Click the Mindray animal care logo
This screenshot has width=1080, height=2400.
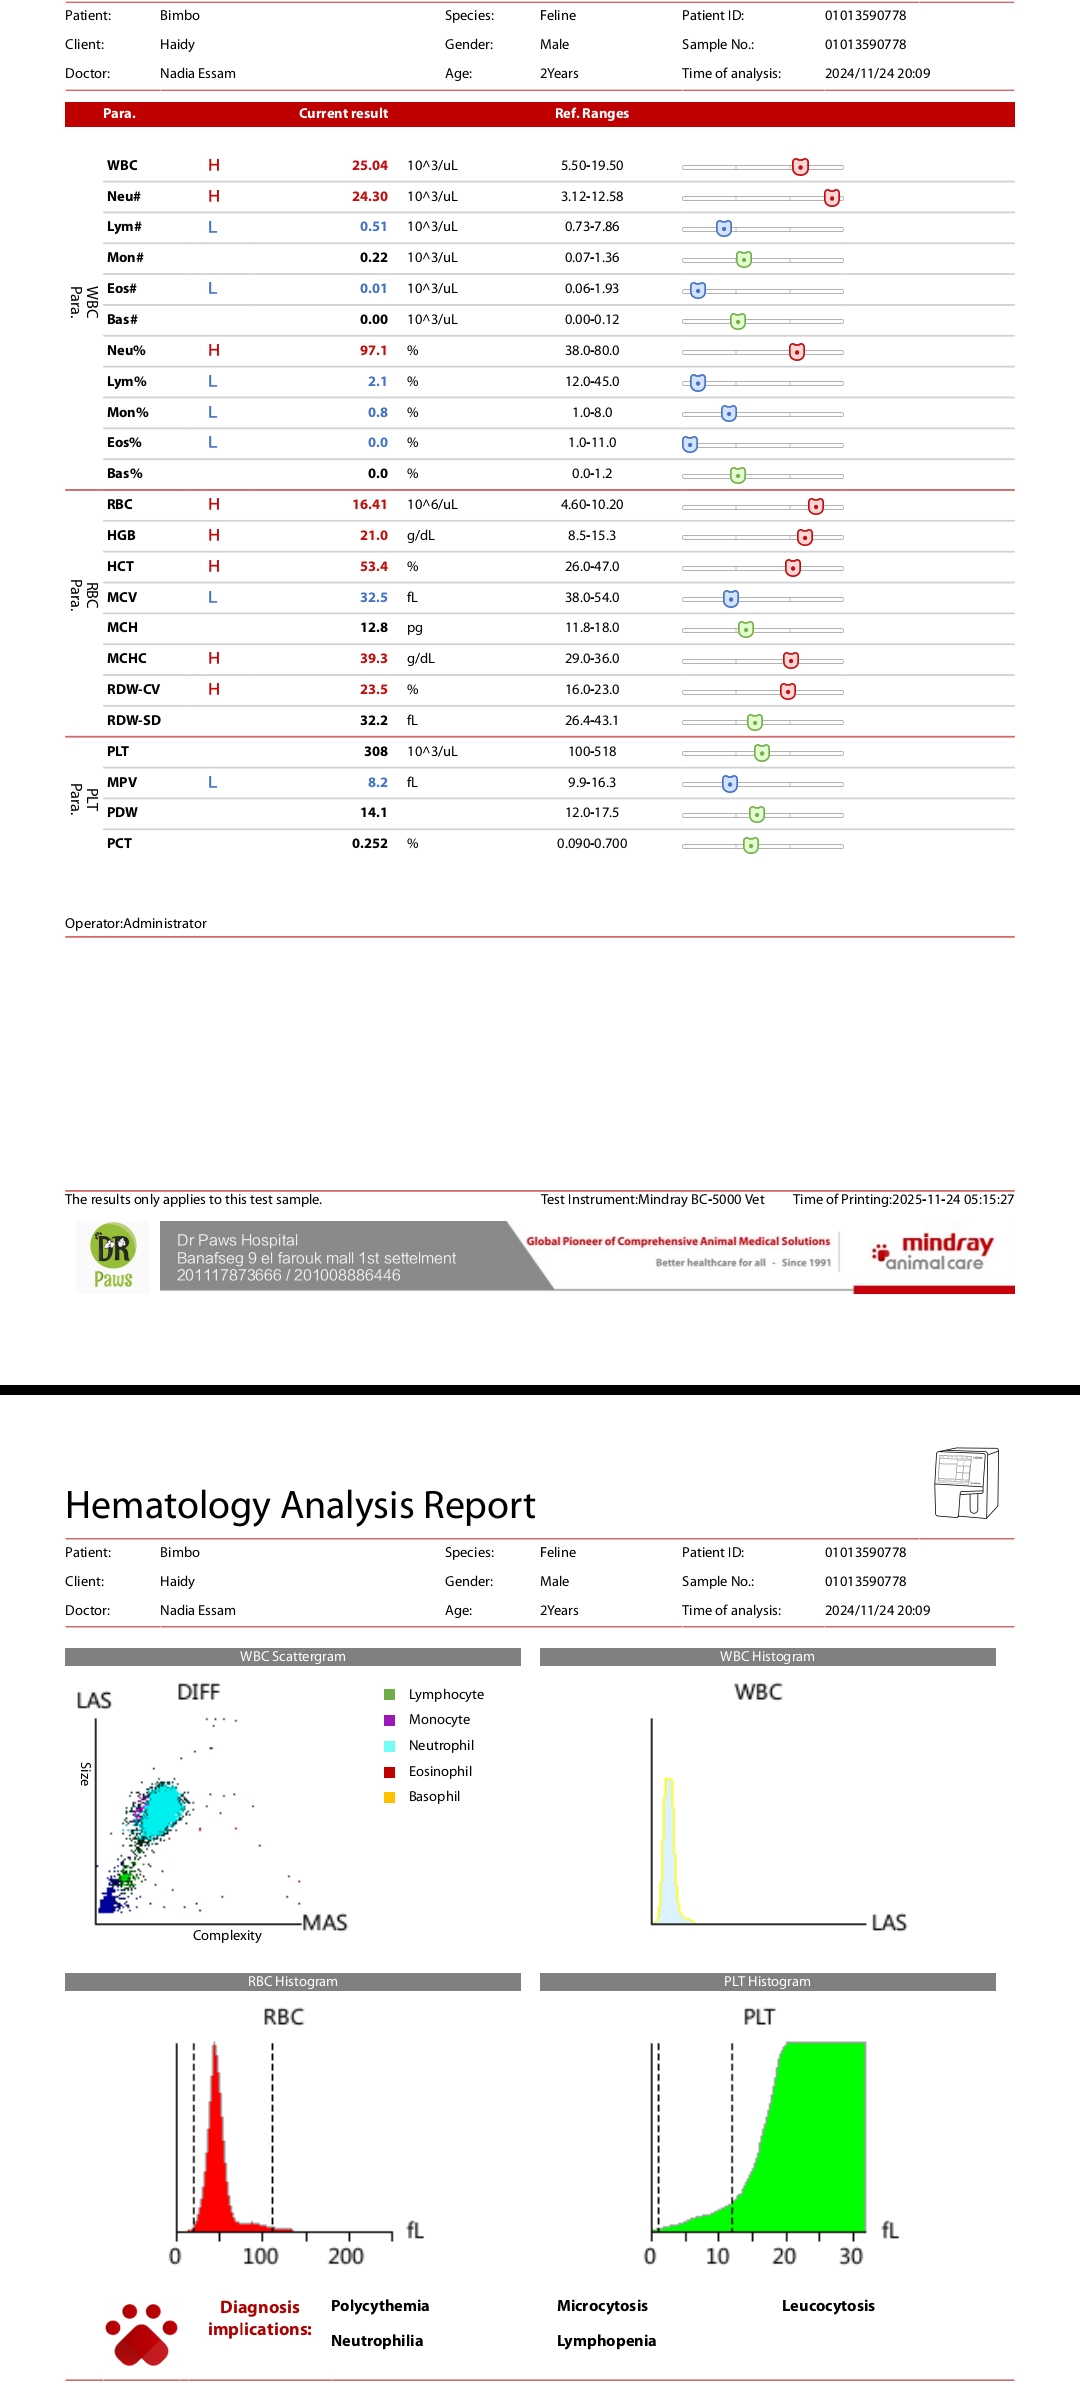[934, 1252]
